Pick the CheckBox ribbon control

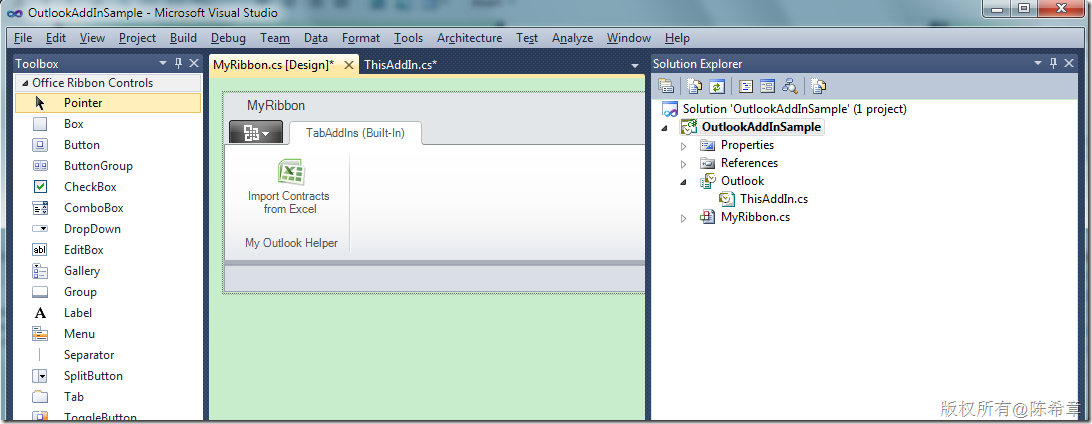[107, 187]
